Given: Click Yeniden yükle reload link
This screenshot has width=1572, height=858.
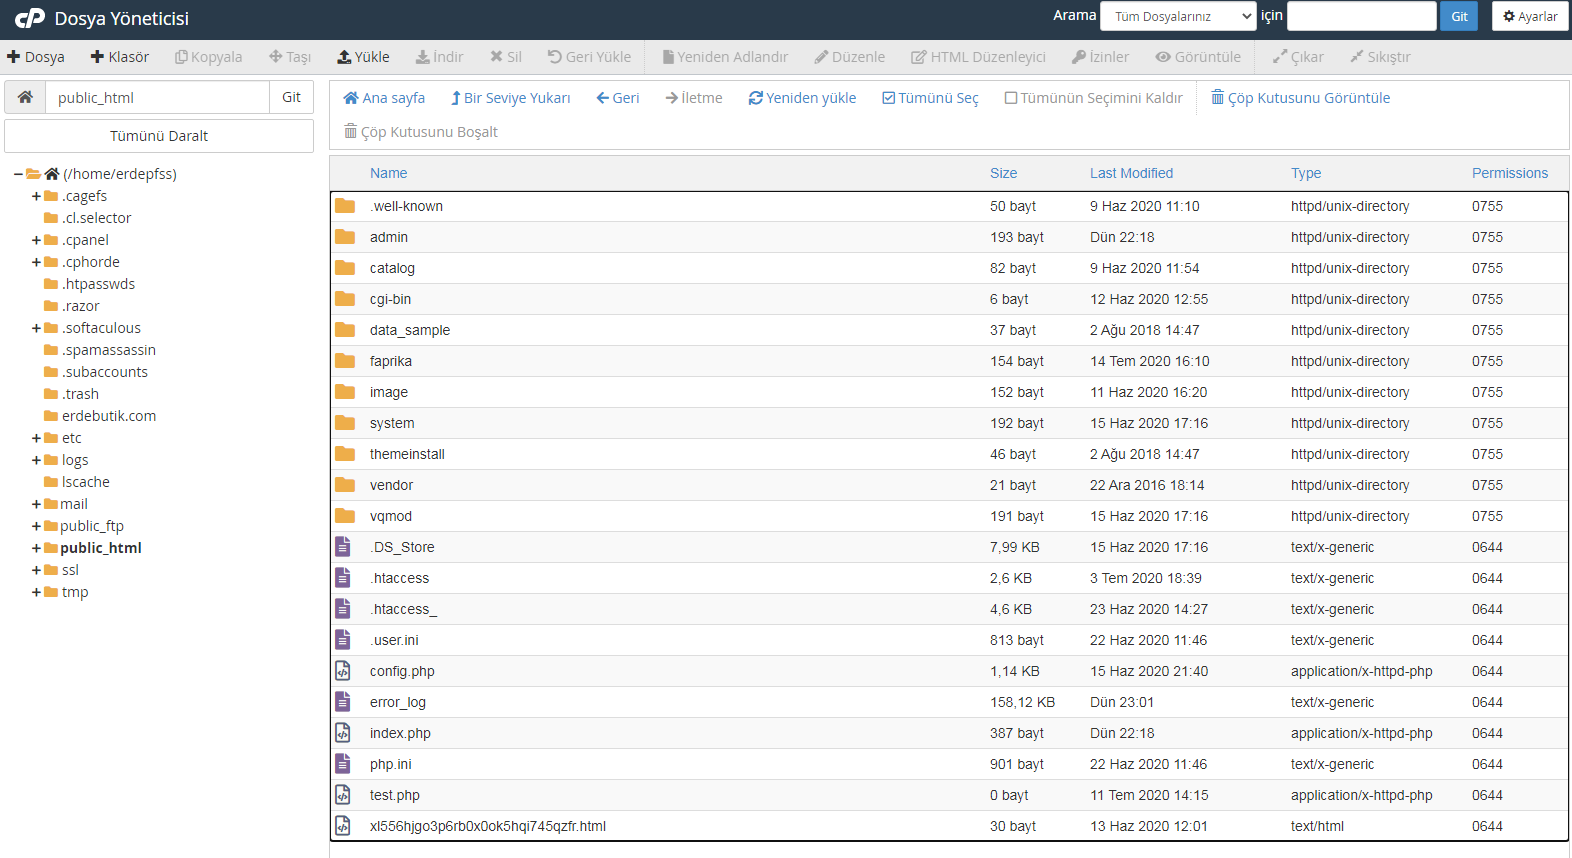Looking at the screenshot, I should [802, 98].
